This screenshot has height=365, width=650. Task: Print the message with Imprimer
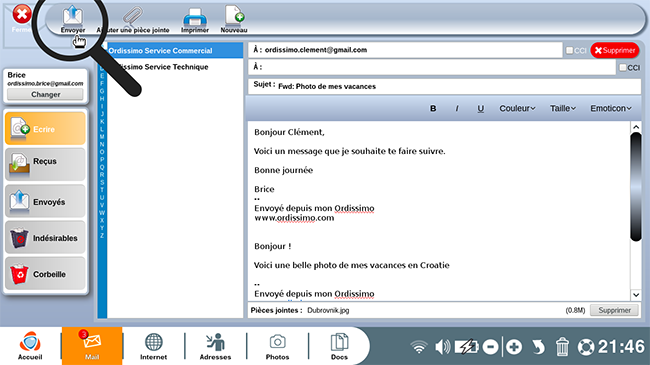(195, 20)
